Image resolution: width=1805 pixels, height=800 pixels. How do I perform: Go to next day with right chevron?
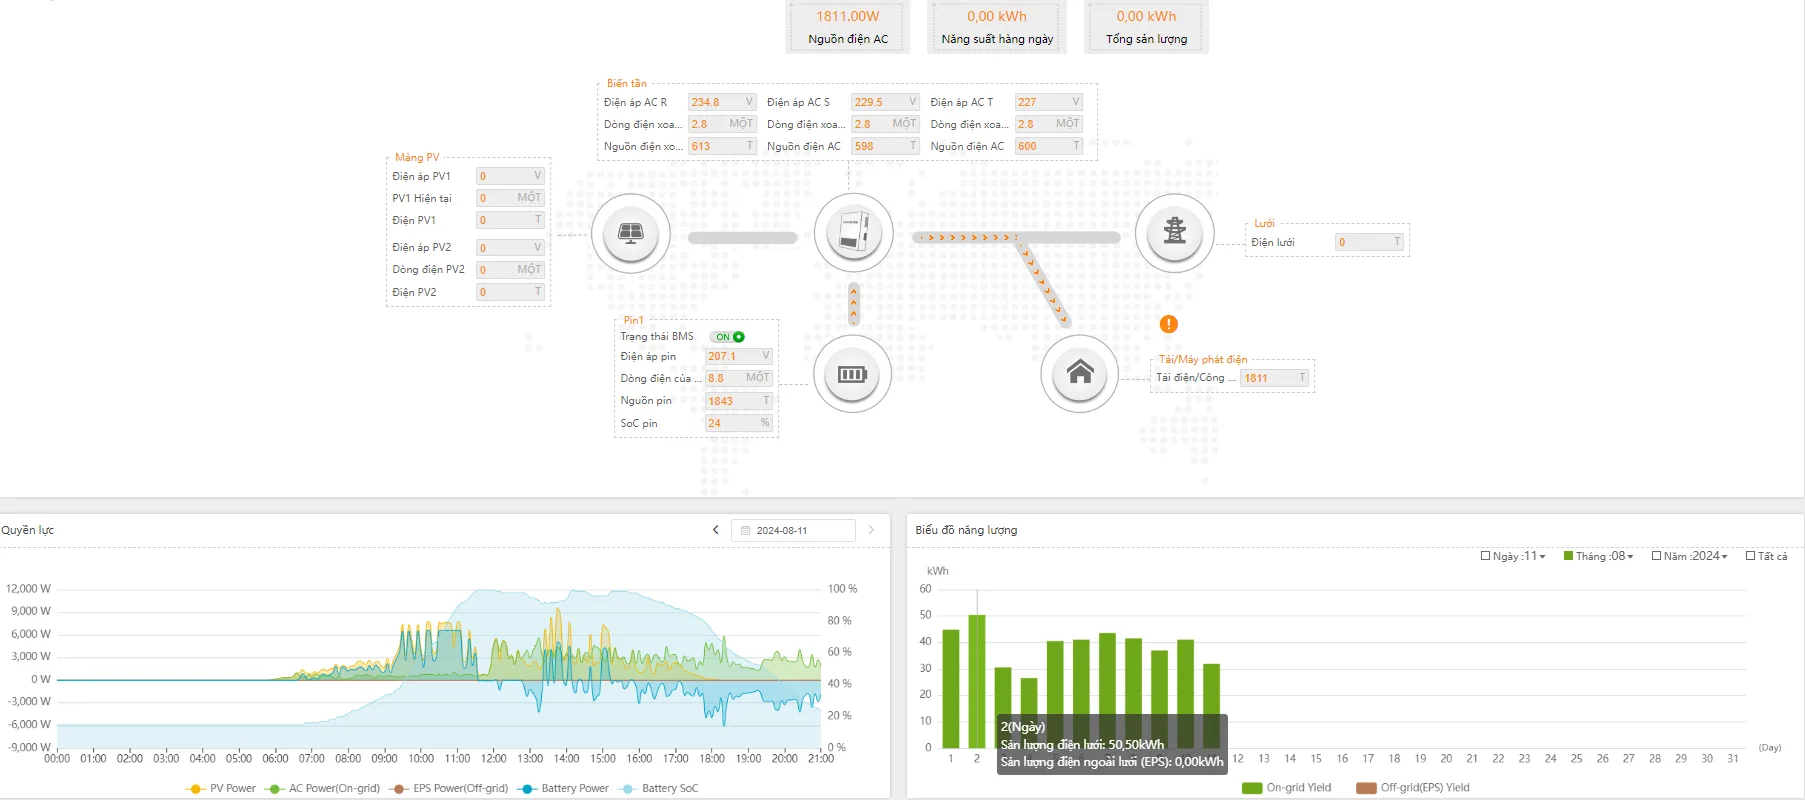click(x=871, y=530)
